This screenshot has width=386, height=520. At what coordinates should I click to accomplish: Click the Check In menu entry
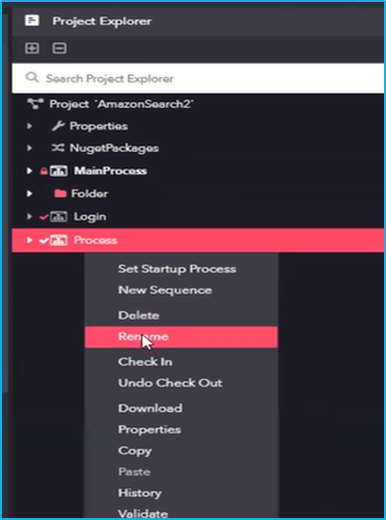coord(145,362)
